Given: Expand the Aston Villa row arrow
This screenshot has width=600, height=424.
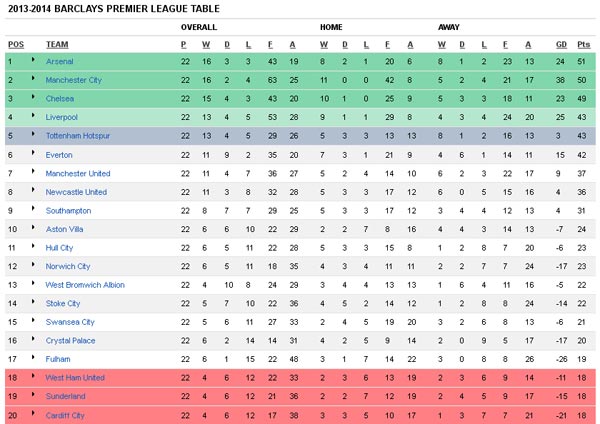Looking at the screenshot, I should [x=33, y=227].
